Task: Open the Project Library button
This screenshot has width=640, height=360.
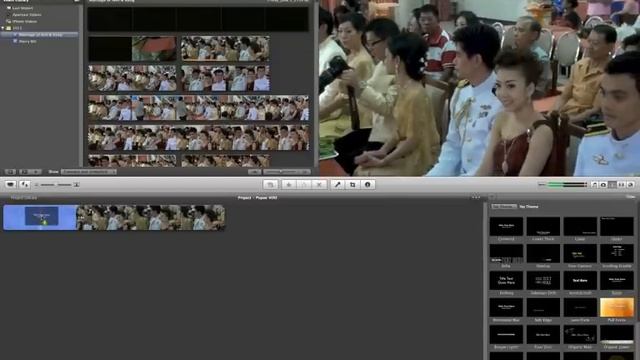Action: [24, 198]
